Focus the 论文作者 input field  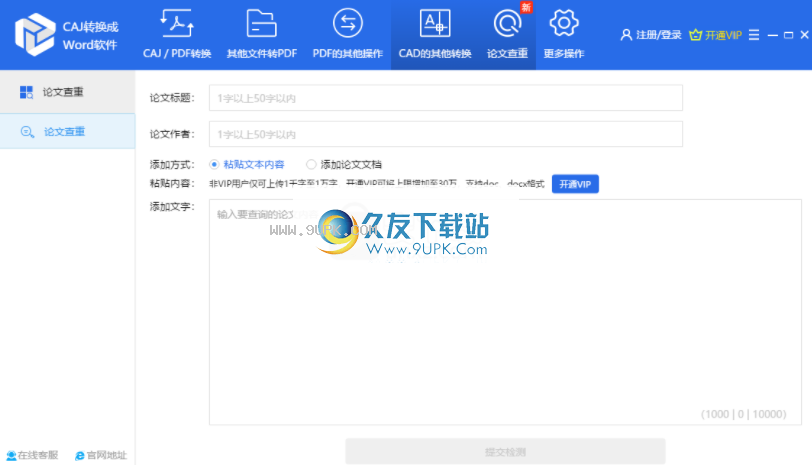(x=445, y=134)
